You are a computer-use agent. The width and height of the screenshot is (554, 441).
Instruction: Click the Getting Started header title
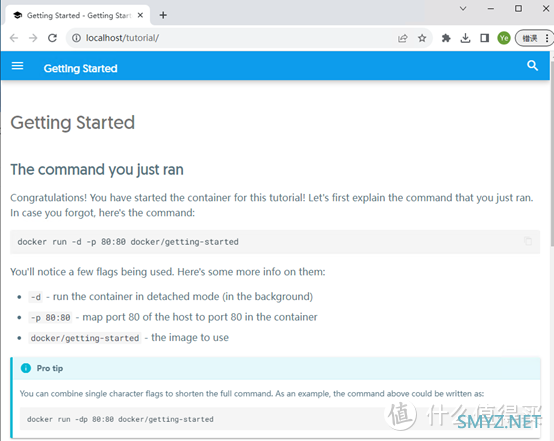coord(81,69)
